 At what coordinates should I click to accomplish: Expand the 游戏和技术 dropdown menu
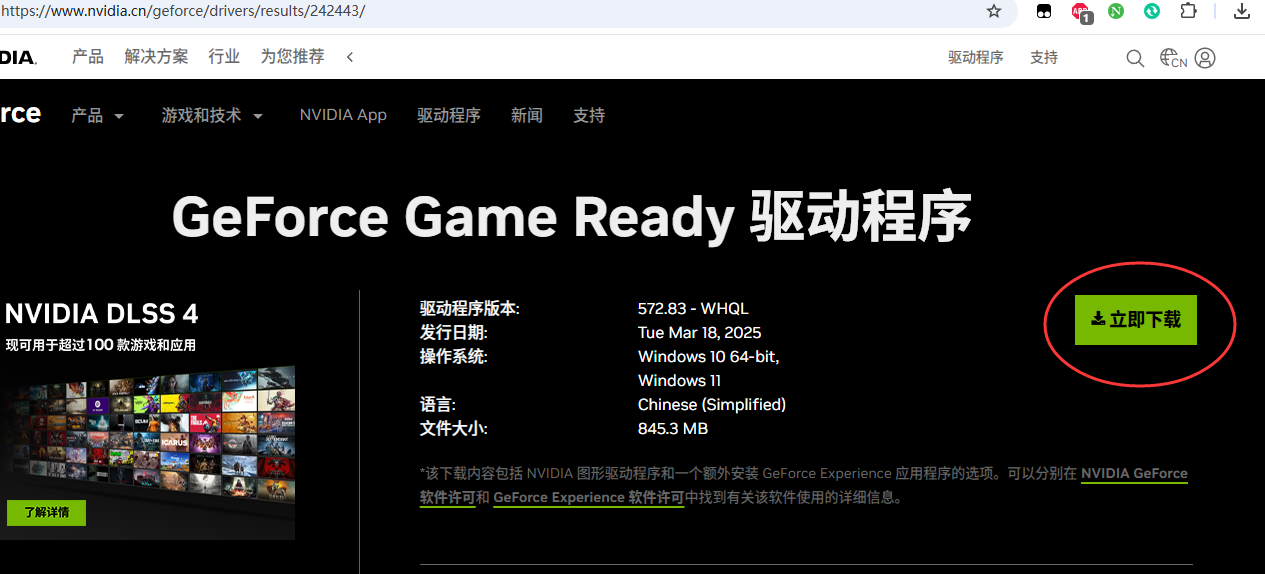pyautogui.click(x=212, y=116)
